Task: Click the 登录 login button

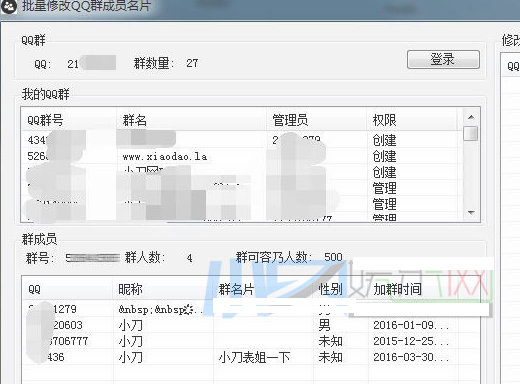Action: click(x=443, y=60)
